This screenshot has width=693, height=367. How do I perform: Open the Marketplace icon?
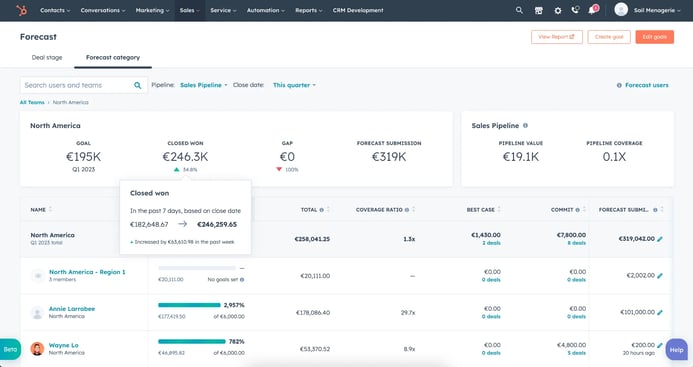point(538,10)
